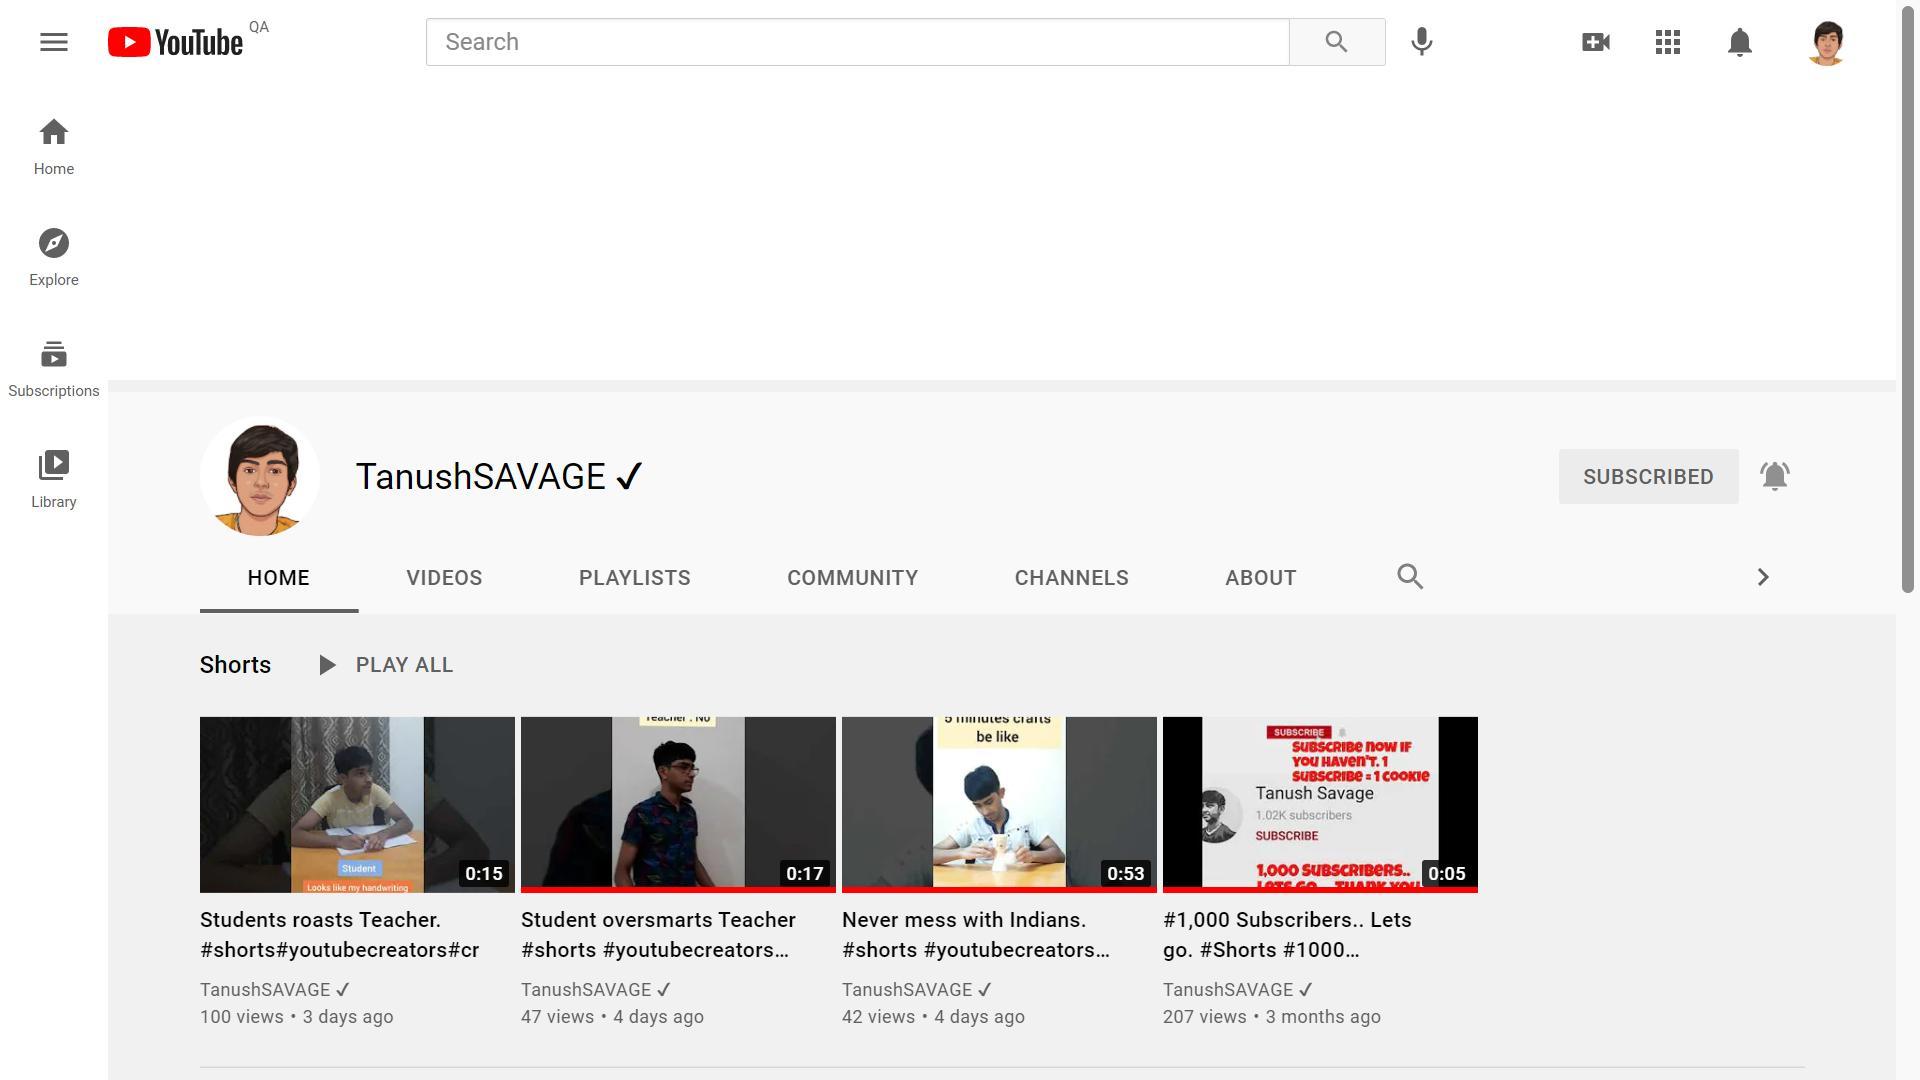1920x1080 pixels.
Task: Open the account avatar menu
Action: point(1826,42)
